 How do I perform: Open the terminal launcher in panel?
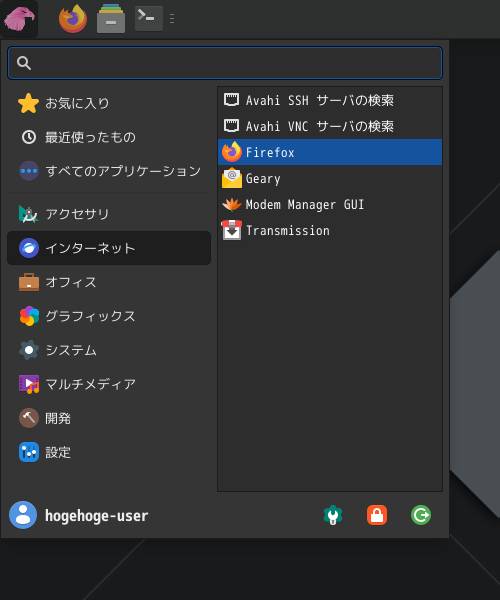tap(149, 18)
